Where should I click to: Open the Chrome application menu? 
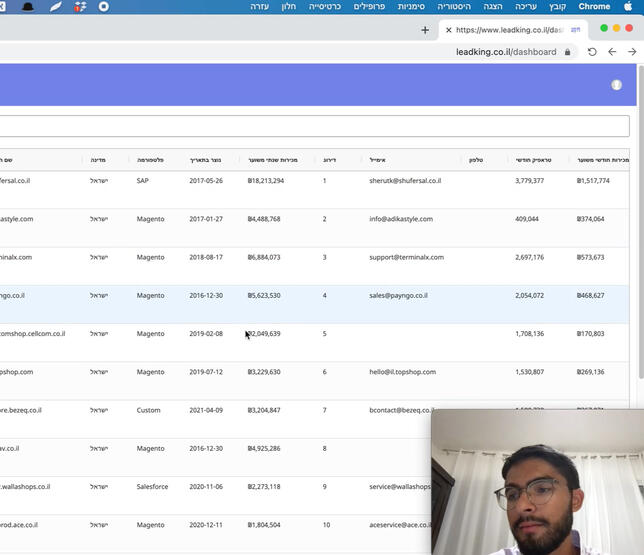594,6
